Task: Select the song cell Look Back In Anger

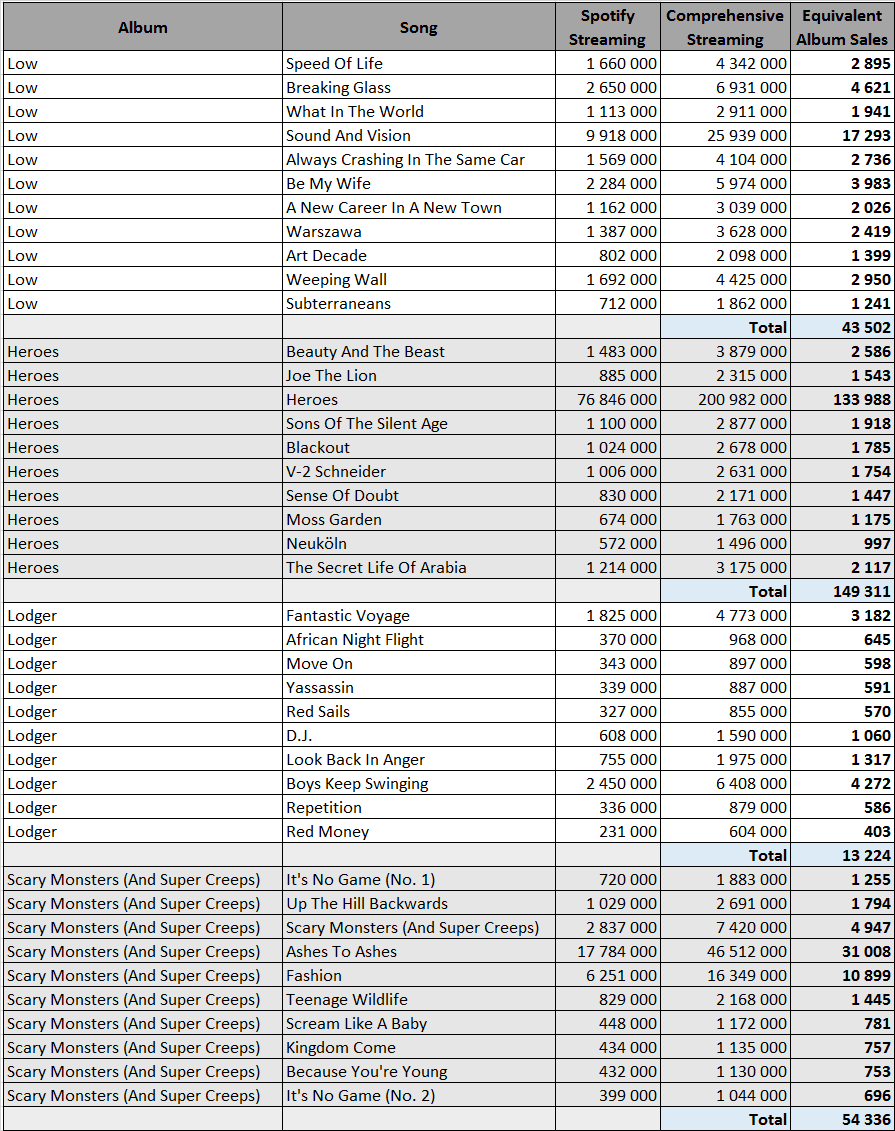Action: pyautogui.click(x=419, y=759)
